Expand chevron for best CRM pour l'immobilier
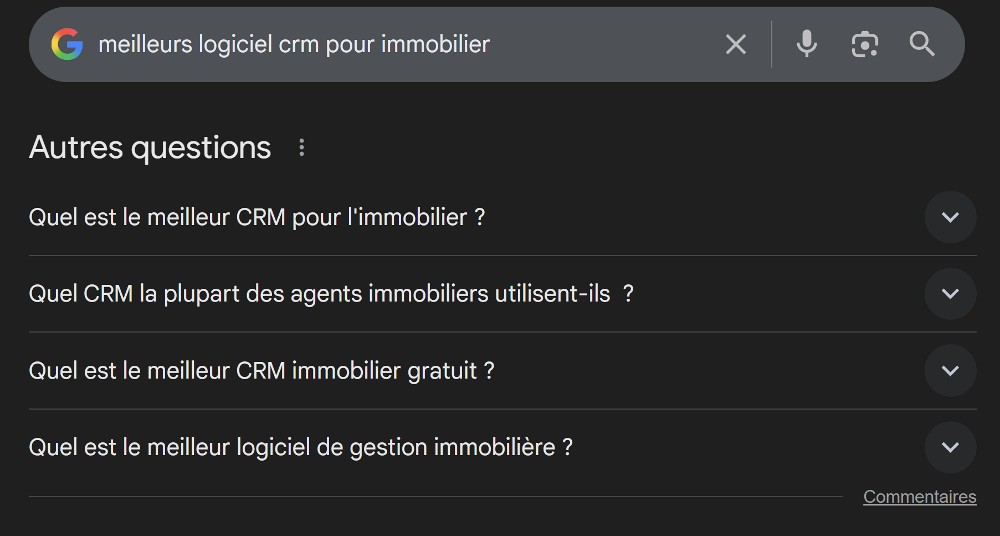 click(x=950, y=217)
